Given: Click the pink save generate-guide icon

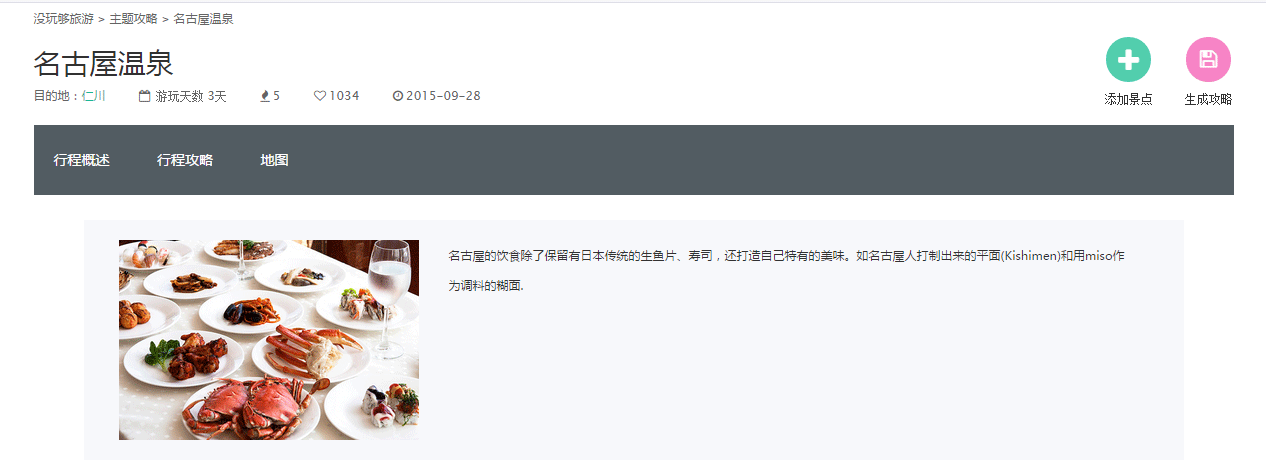Looking at the screenshot, I should pyautogui.click(x=1208, y=59).
